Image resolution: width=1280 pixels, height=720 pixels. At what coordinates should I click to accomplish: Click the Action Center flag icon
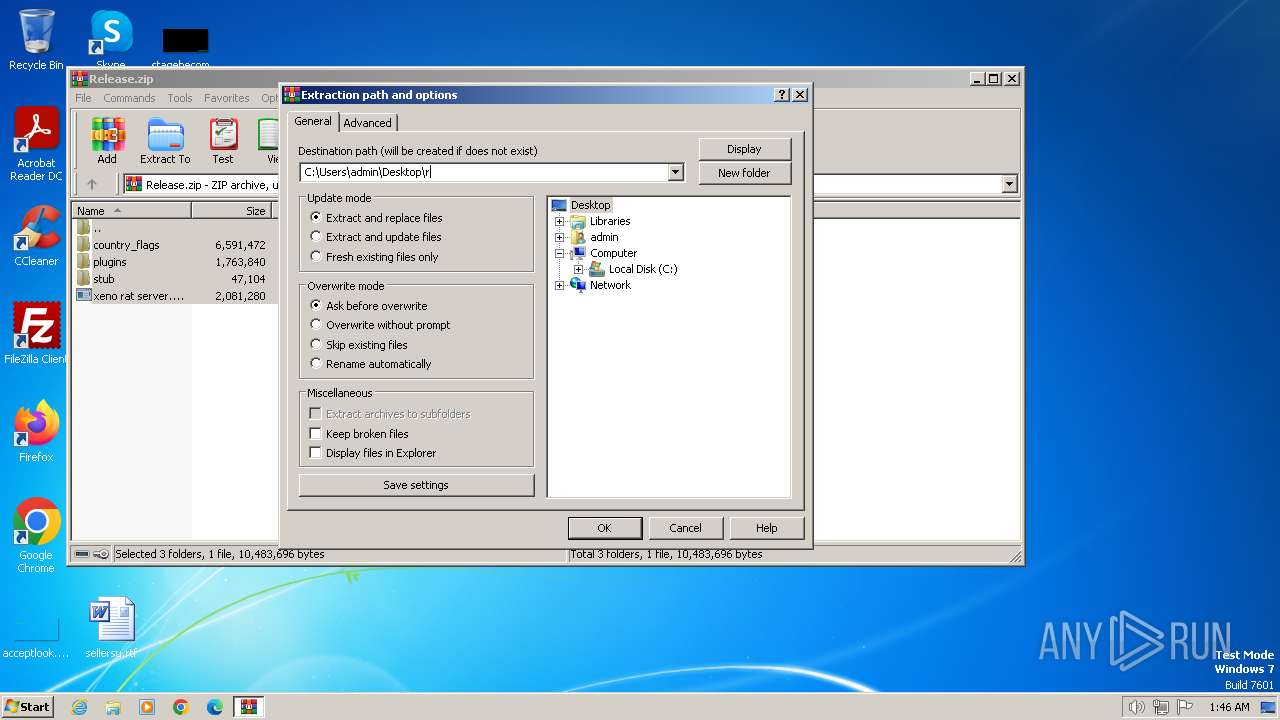click(x=1185, y=707)
